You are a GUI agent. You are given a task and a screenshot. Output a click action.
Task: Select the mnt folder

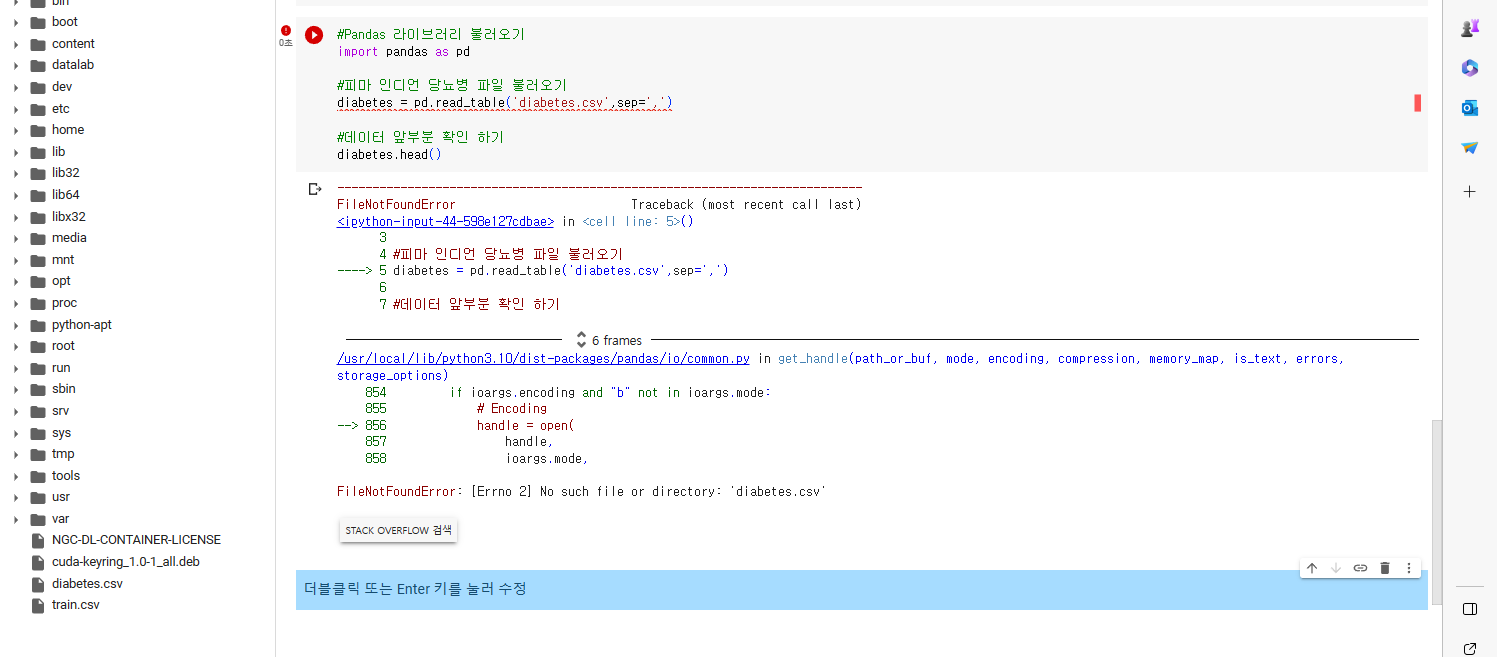tap(63, 260)
